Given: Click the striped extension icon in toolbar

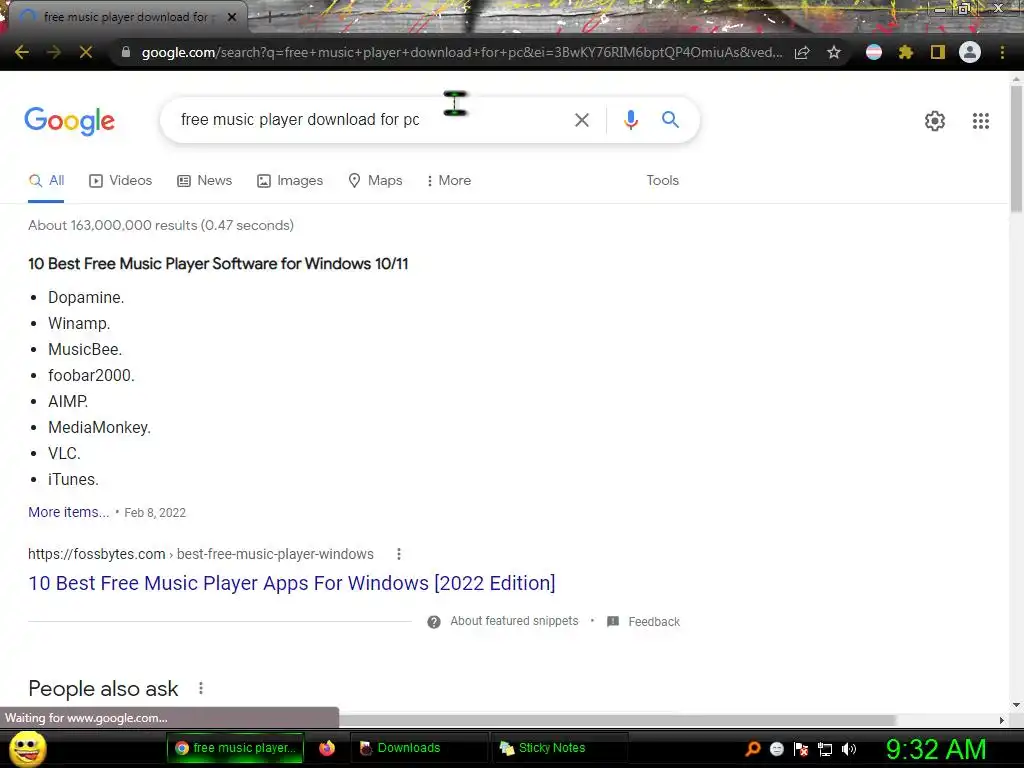Looking at the screenshot, I should (874, 52).
